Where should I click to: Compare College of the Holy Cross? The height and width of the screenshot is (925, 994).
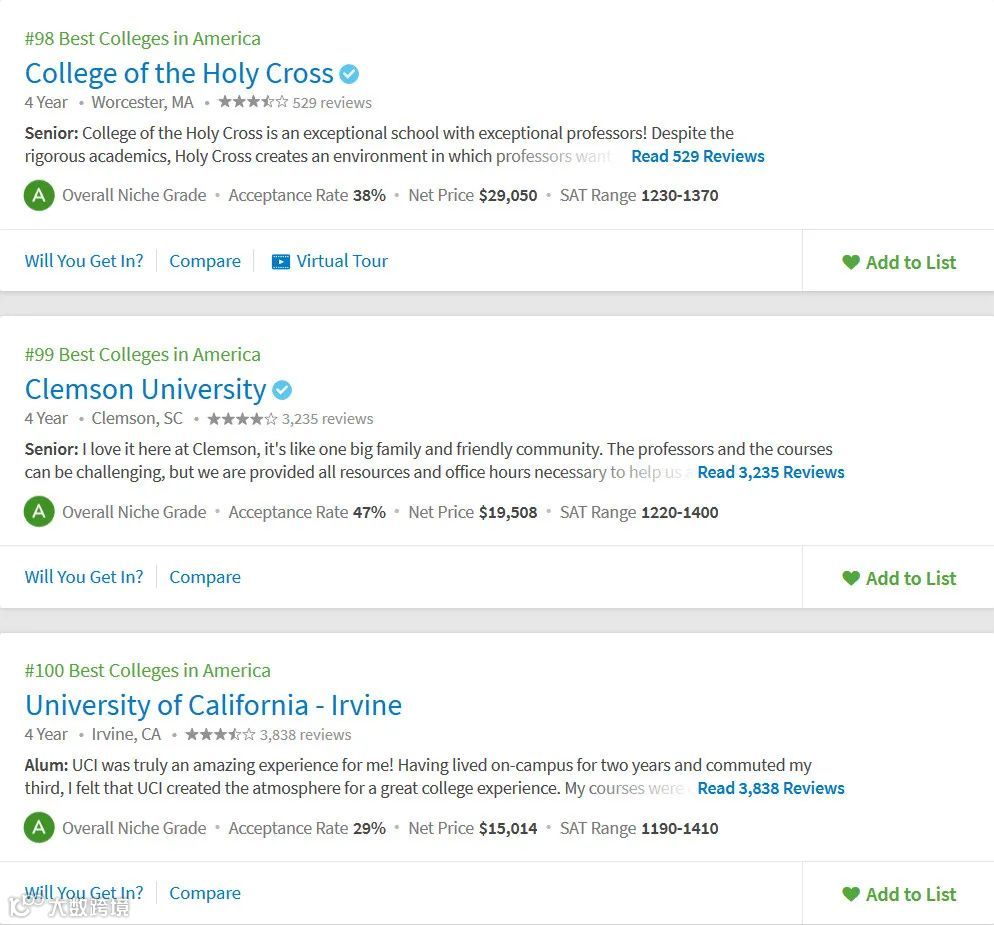tap(205, 261)
